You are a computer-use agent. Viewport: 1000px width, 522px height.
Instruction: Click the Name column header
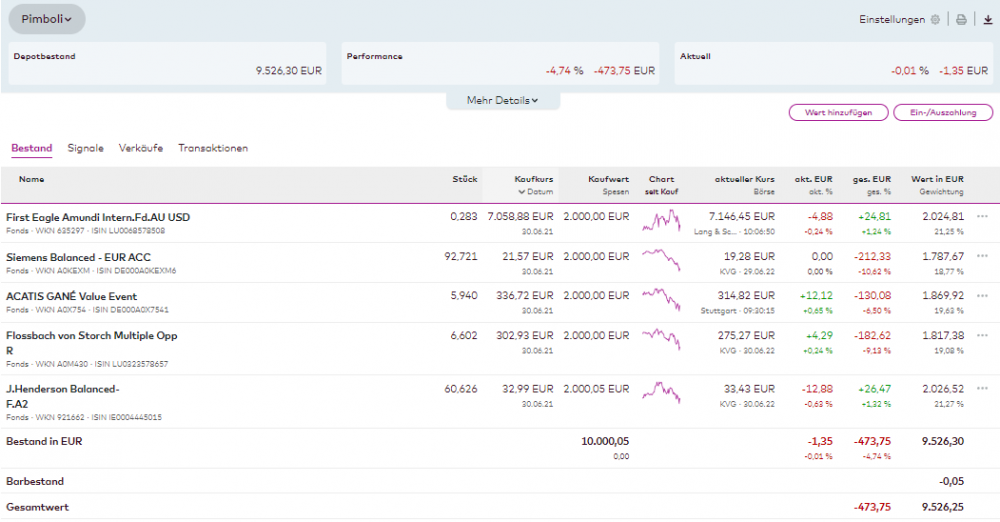31,179
